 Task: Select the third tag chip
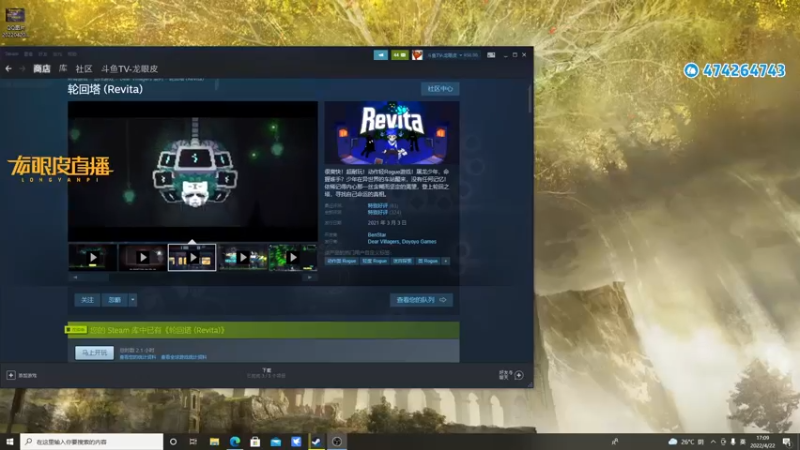pos(403,261)
